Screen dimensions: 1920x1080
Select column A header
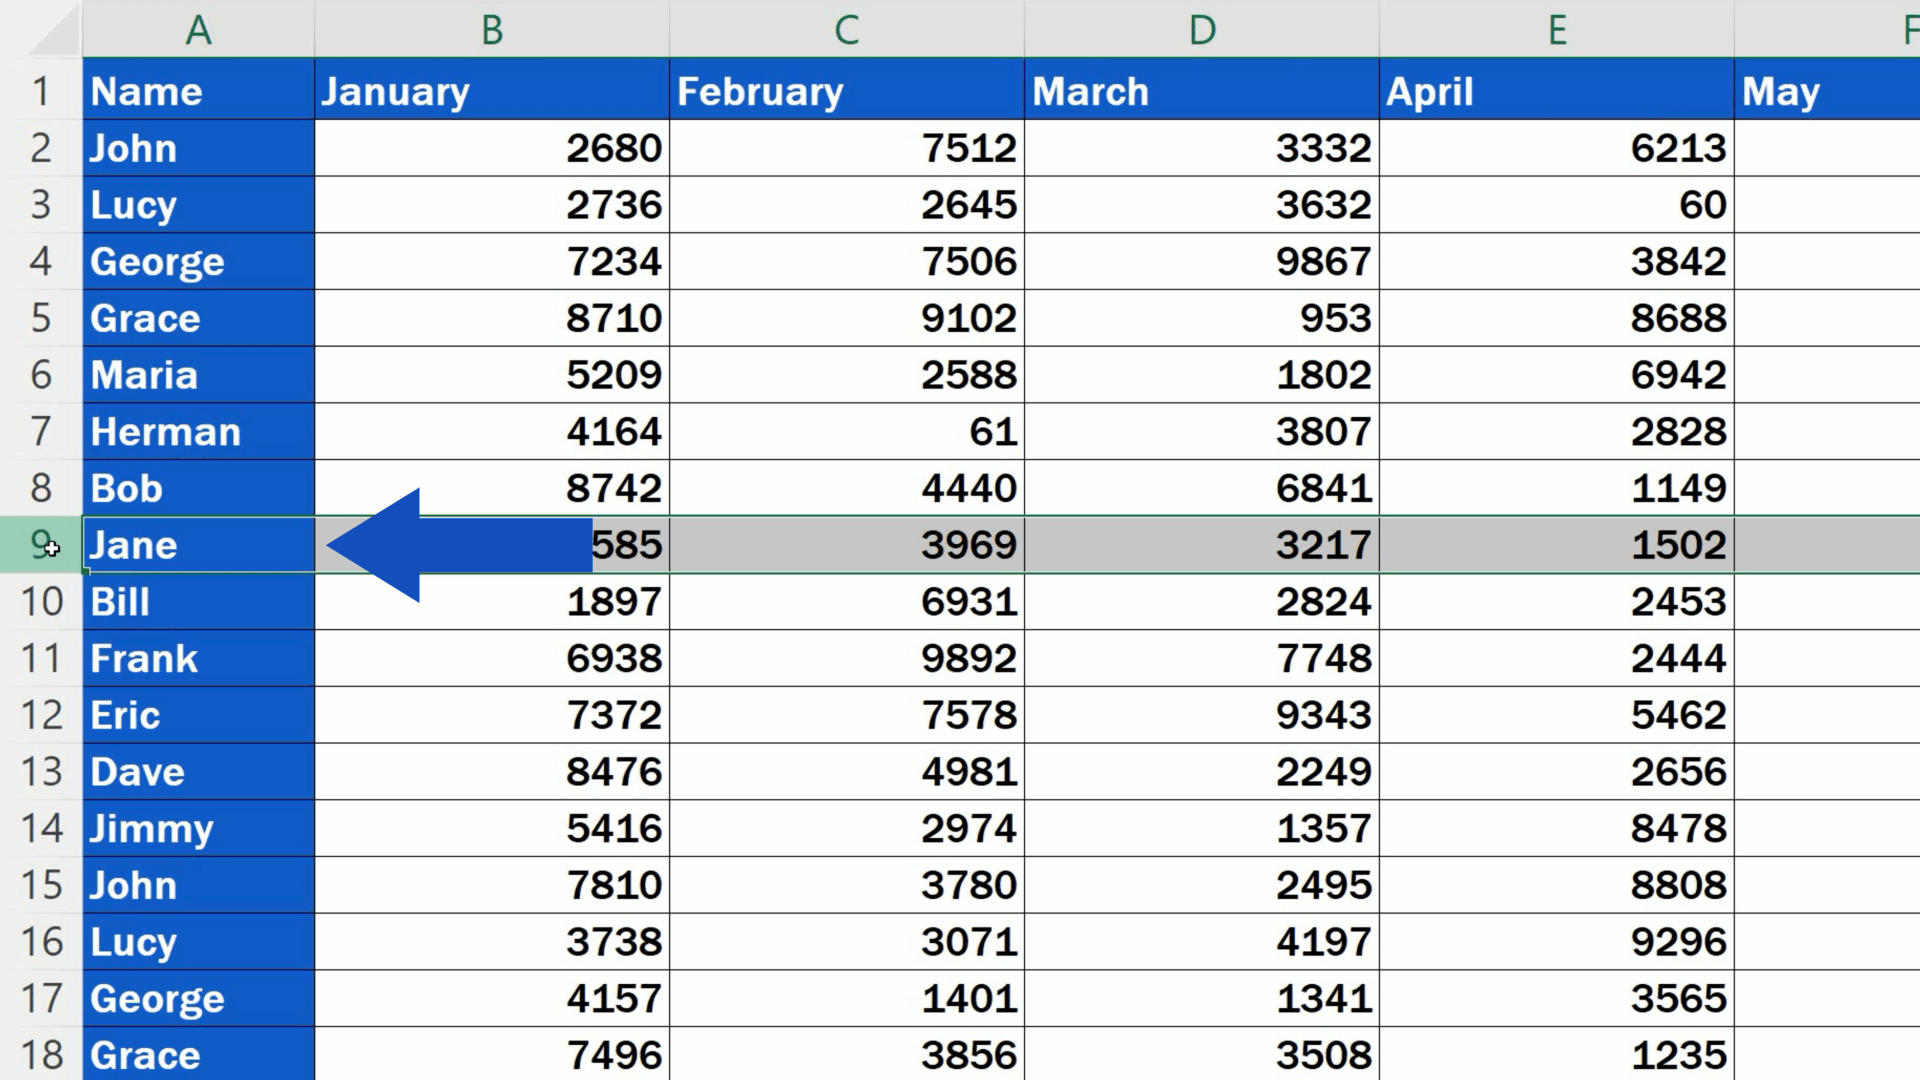[197, 29]
